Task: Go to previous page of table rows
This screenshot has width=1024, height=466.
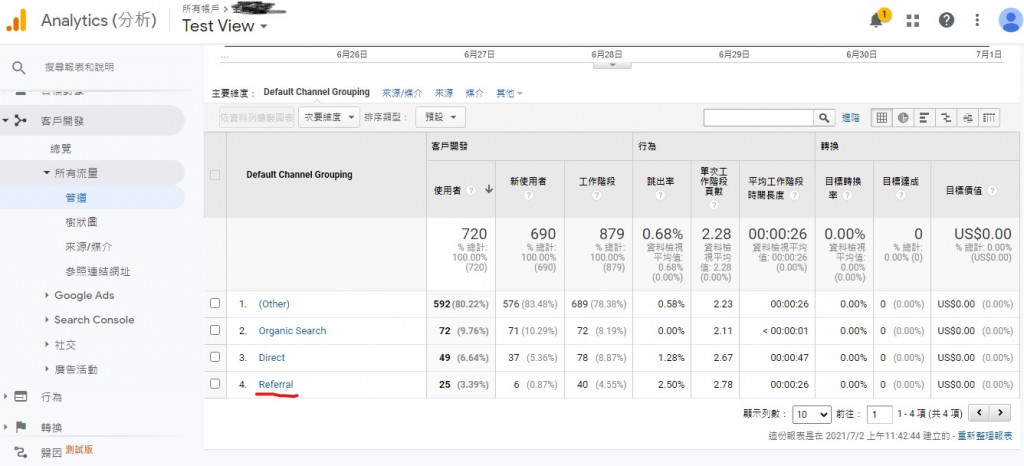Action: (x=978, y=413)
